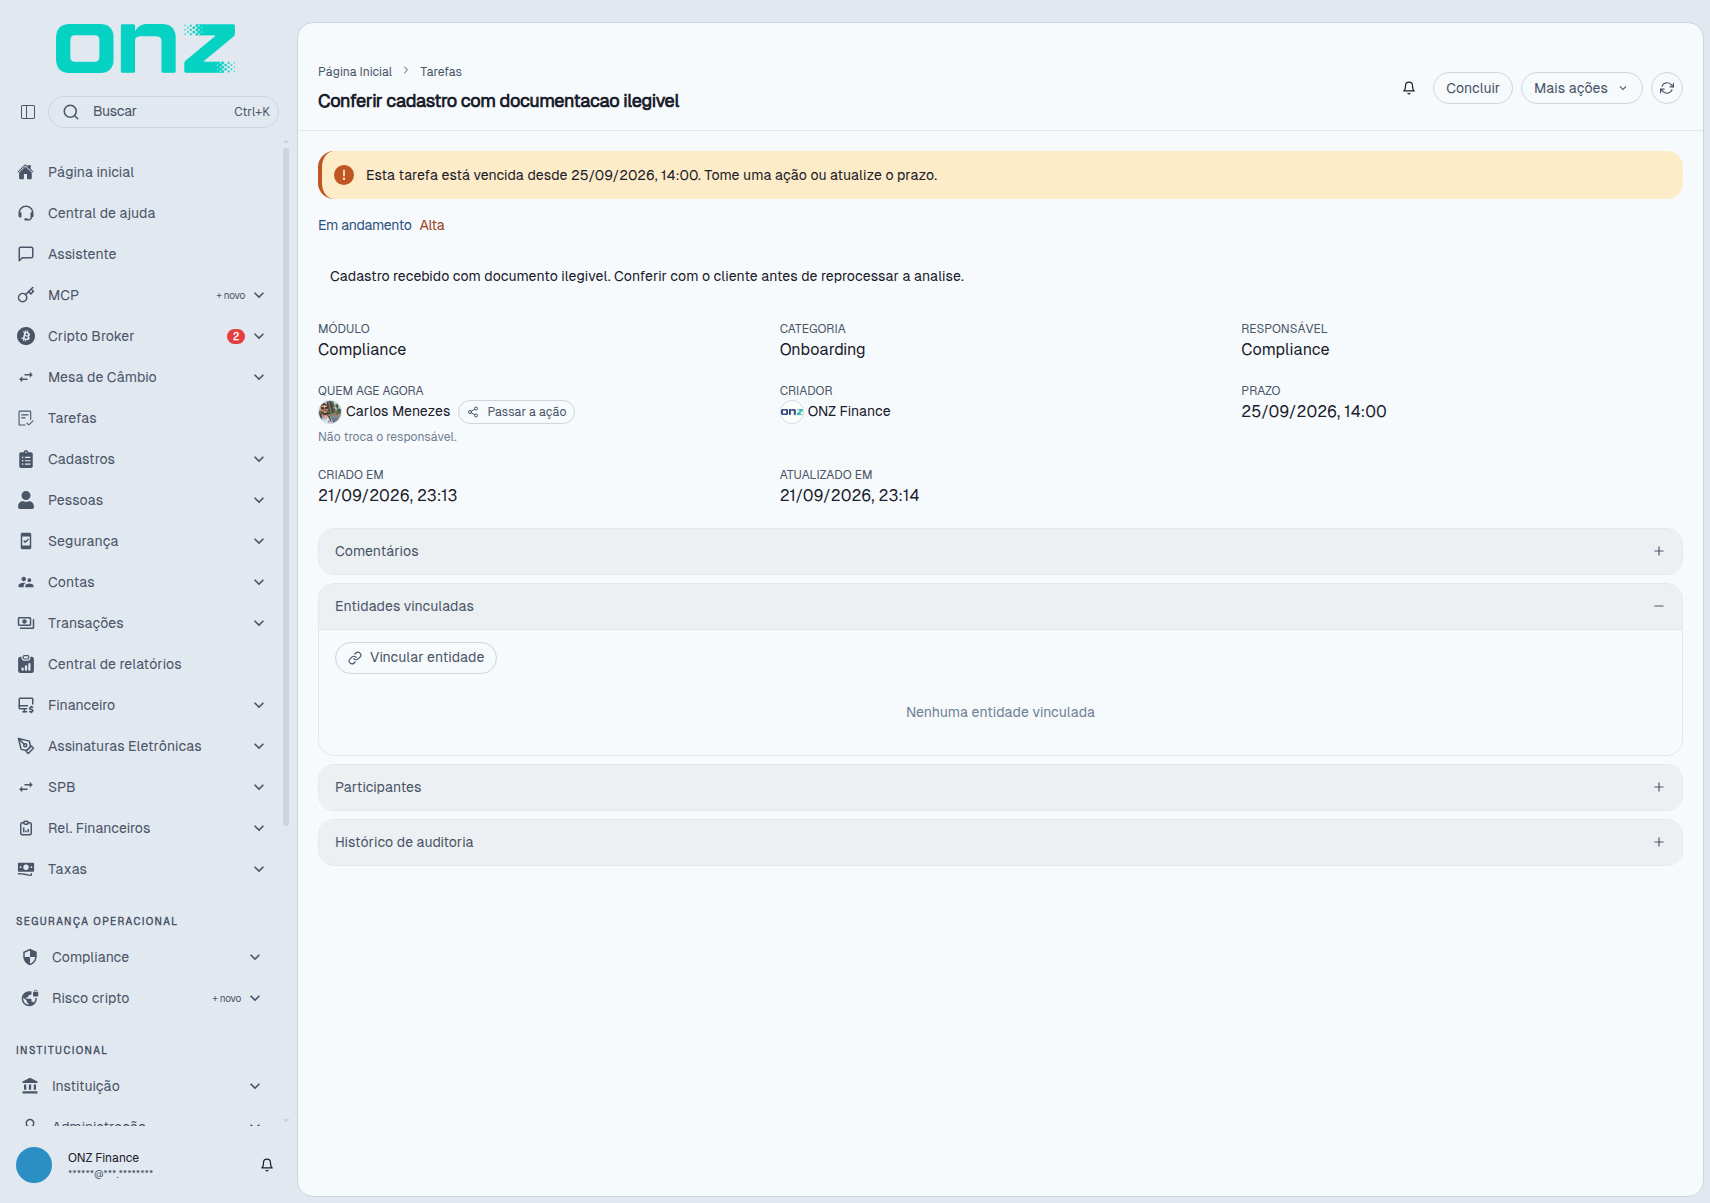Open Rel. Financeiros in the sidebar

pos(141,828)
